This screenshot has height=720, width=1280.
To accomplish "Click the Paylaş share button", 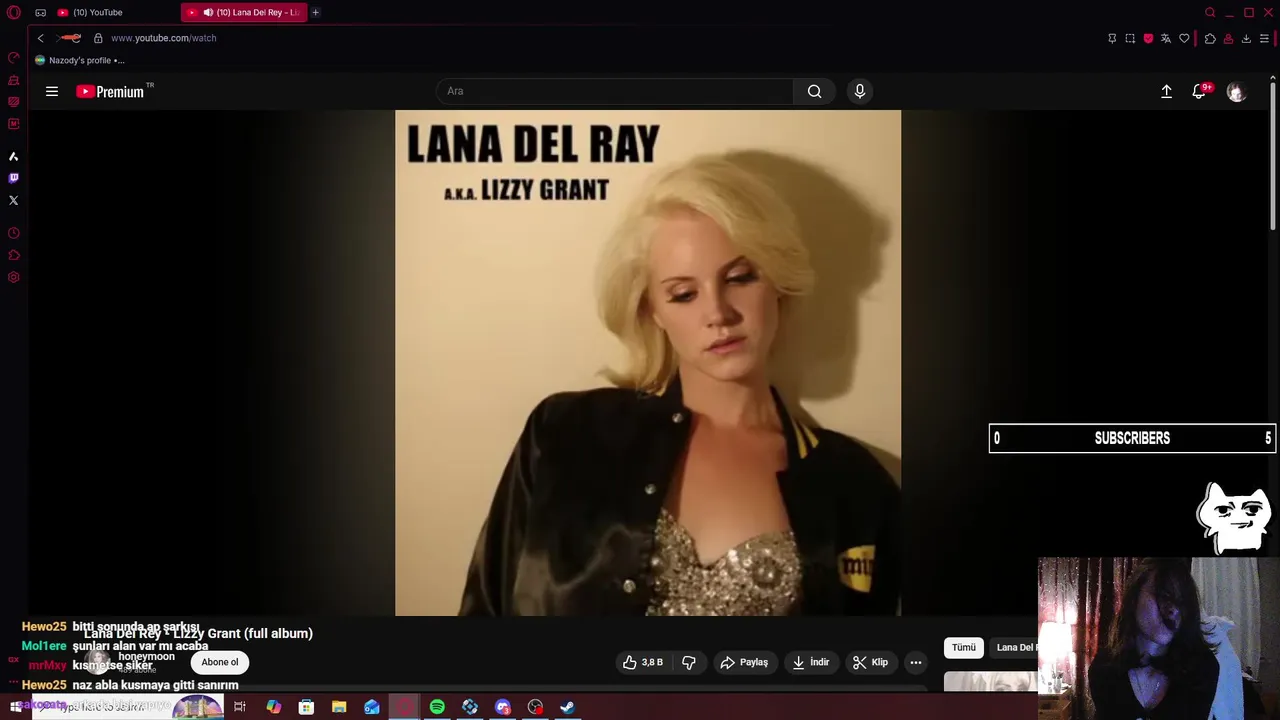I will [x=744, y=662].
